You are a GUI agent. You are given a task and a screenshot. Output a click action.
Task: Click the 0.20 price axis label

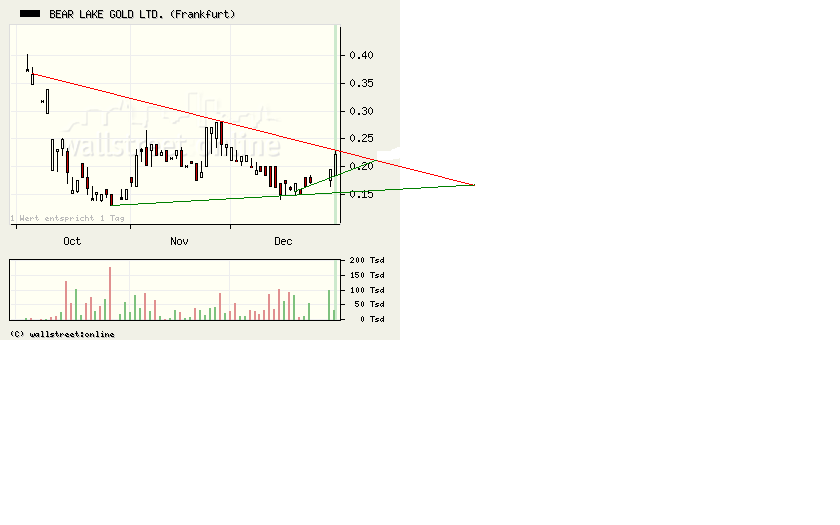(x=361, y=166)
